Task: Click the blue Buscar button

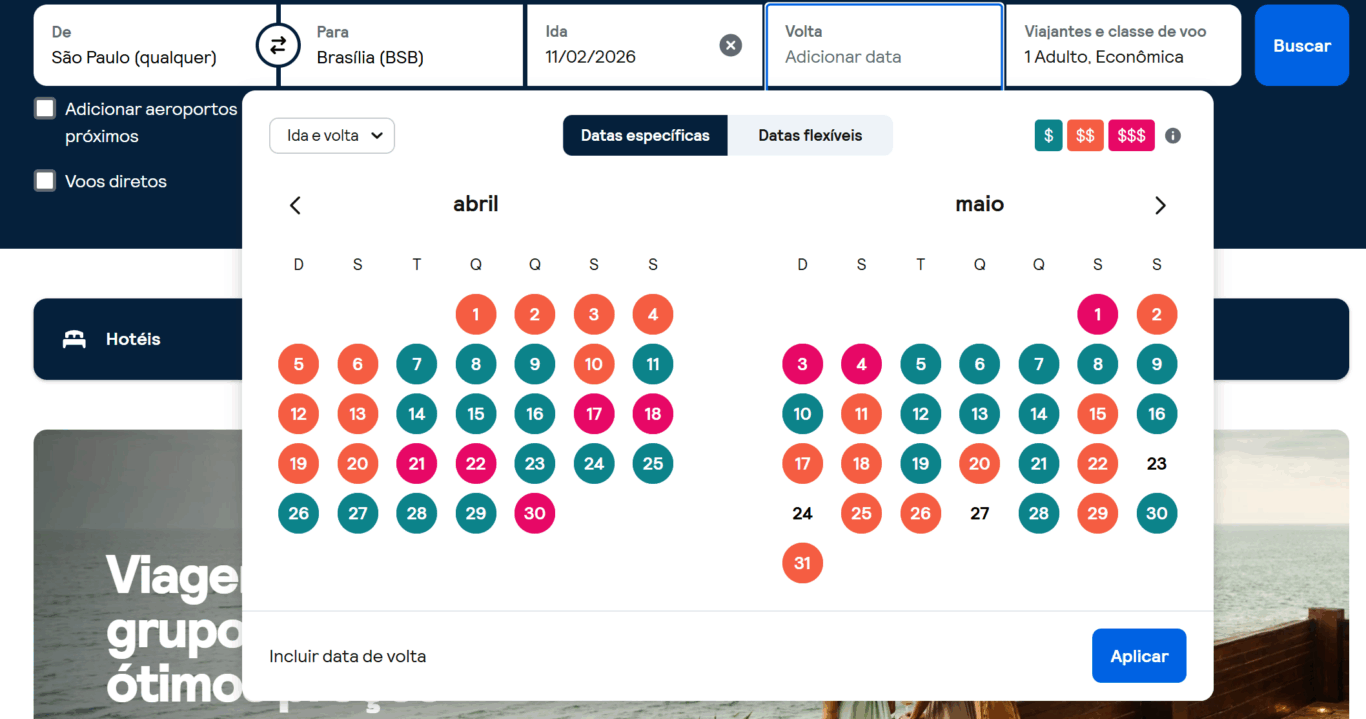Action: [x=1301, y=45]
